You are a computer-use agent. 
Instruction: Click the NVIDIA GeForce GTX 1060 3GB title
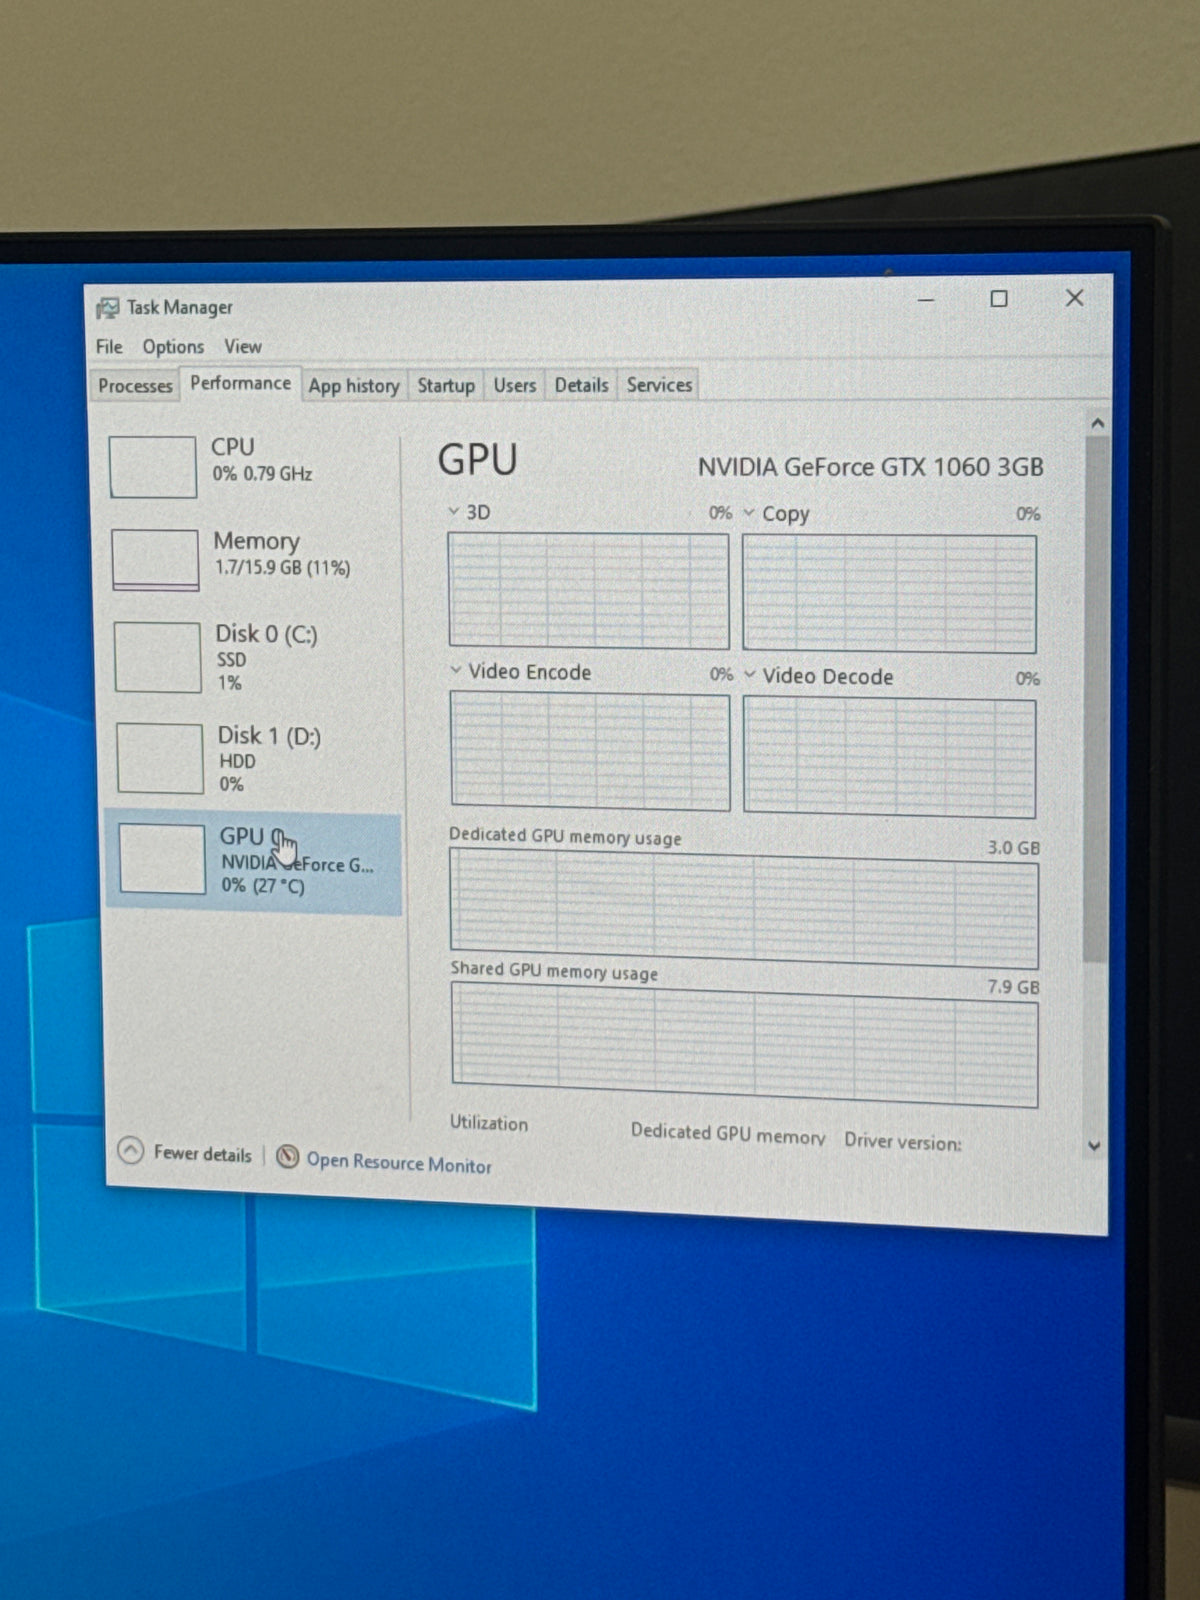[x=870, y=467]
